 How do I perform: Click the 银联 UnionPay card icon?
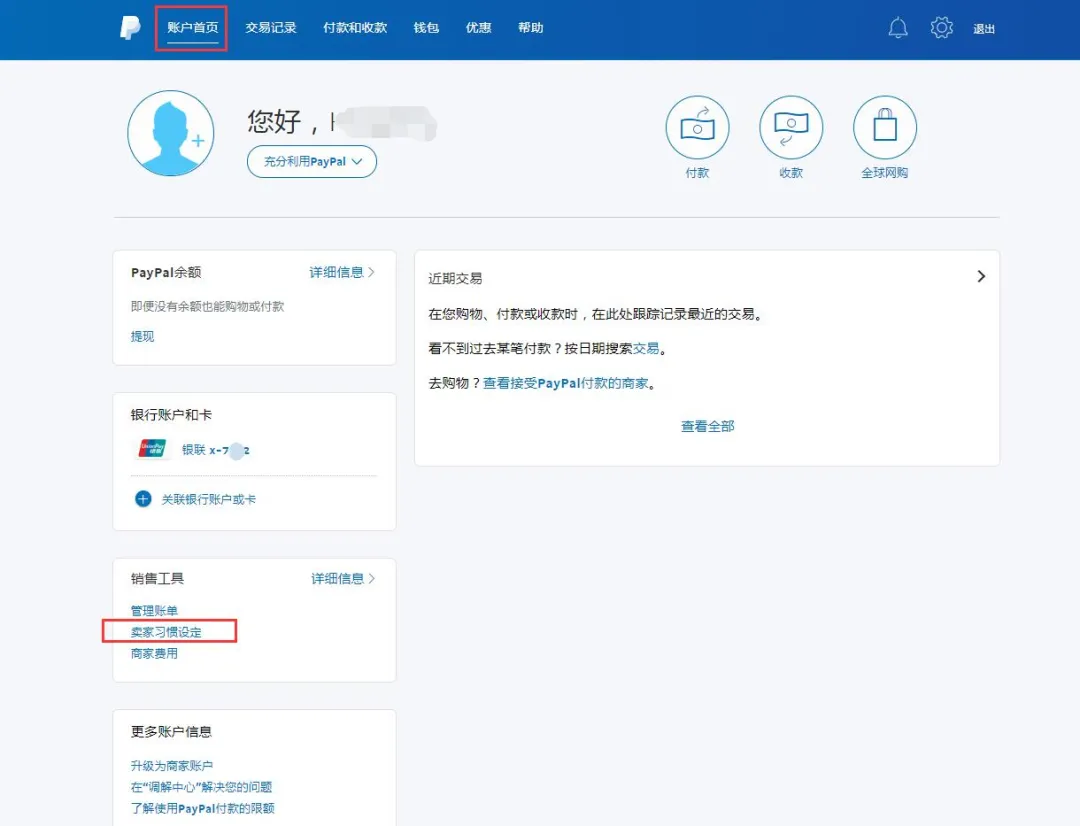[x=150, y=448]
